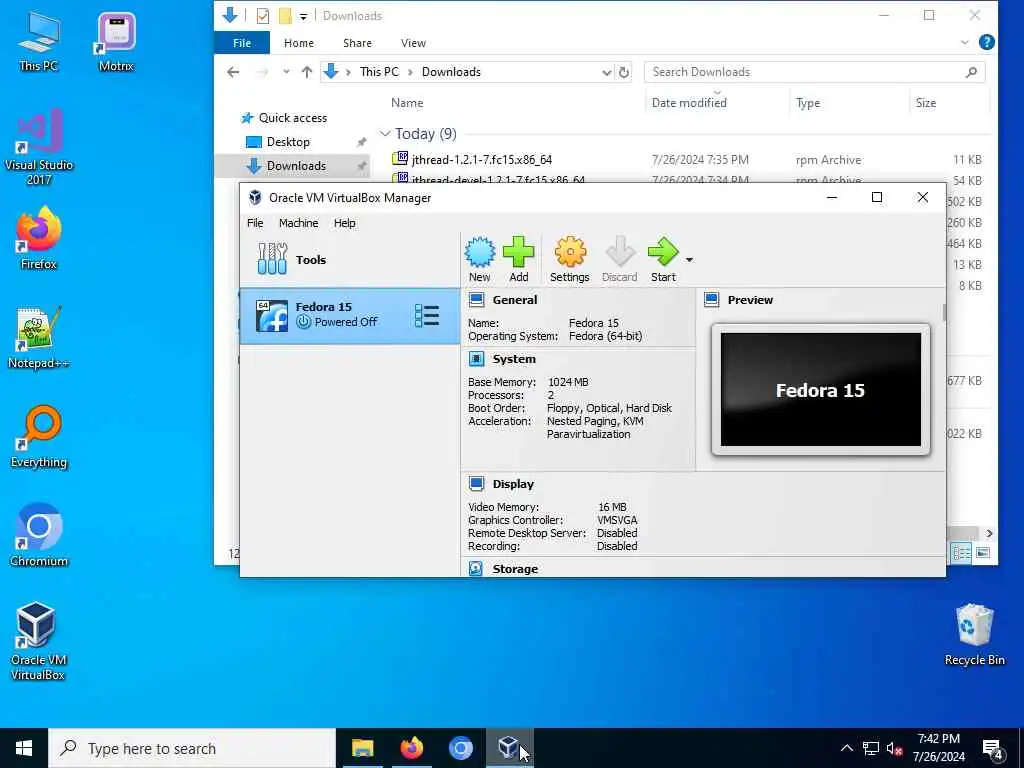
Task: Open VirtualBox Machine menu
Action: pyautogui.click(x=298, y=223)
